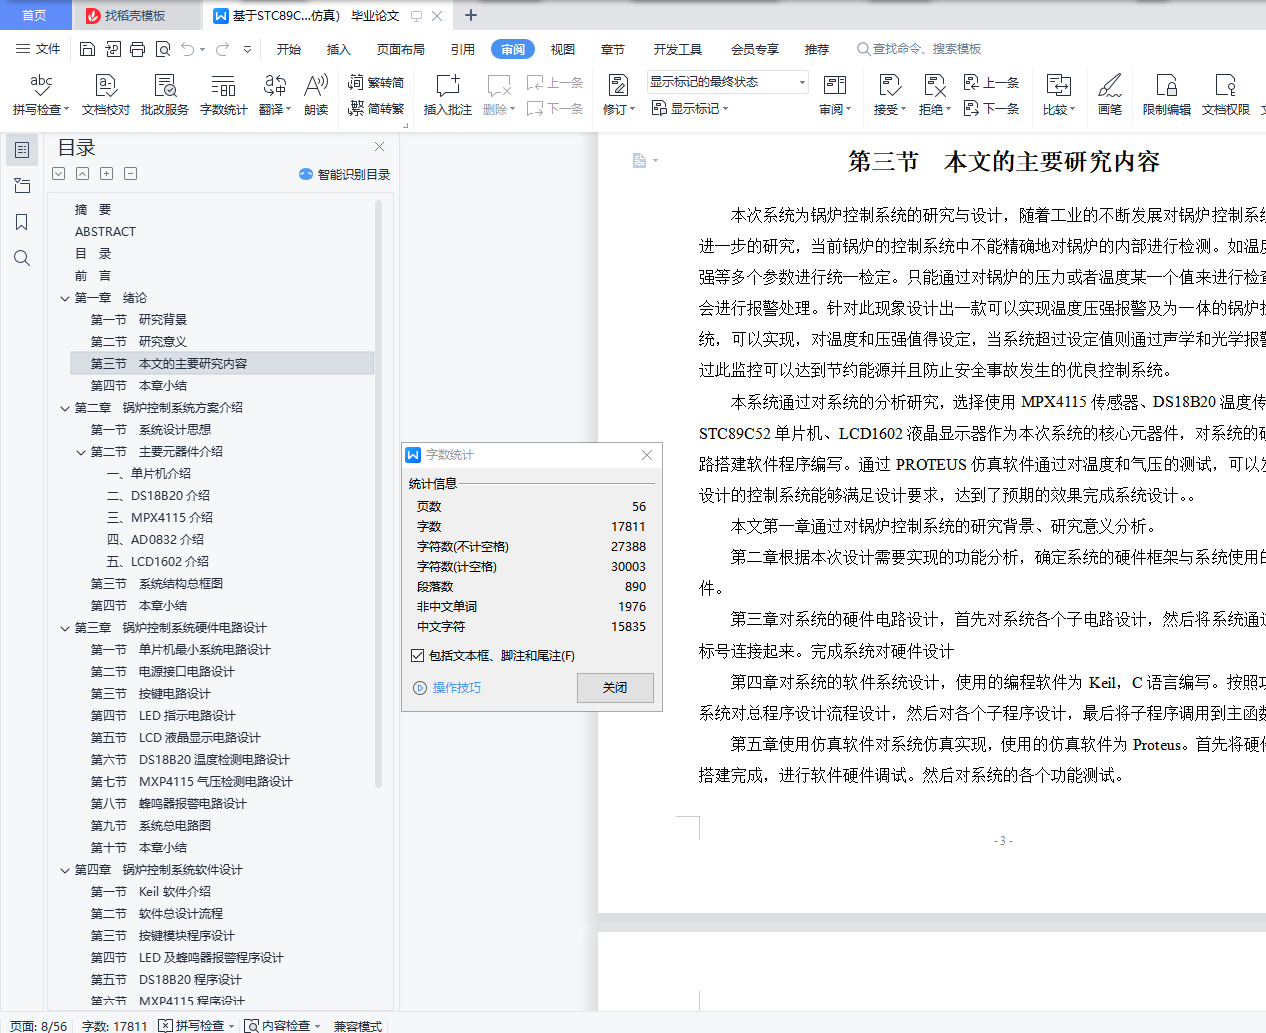Image resolution: width=1266 pixels, height=1033 pixels.
Task: Open the 拼写检查 spell check tool
Action: click(x=40, y=95)
